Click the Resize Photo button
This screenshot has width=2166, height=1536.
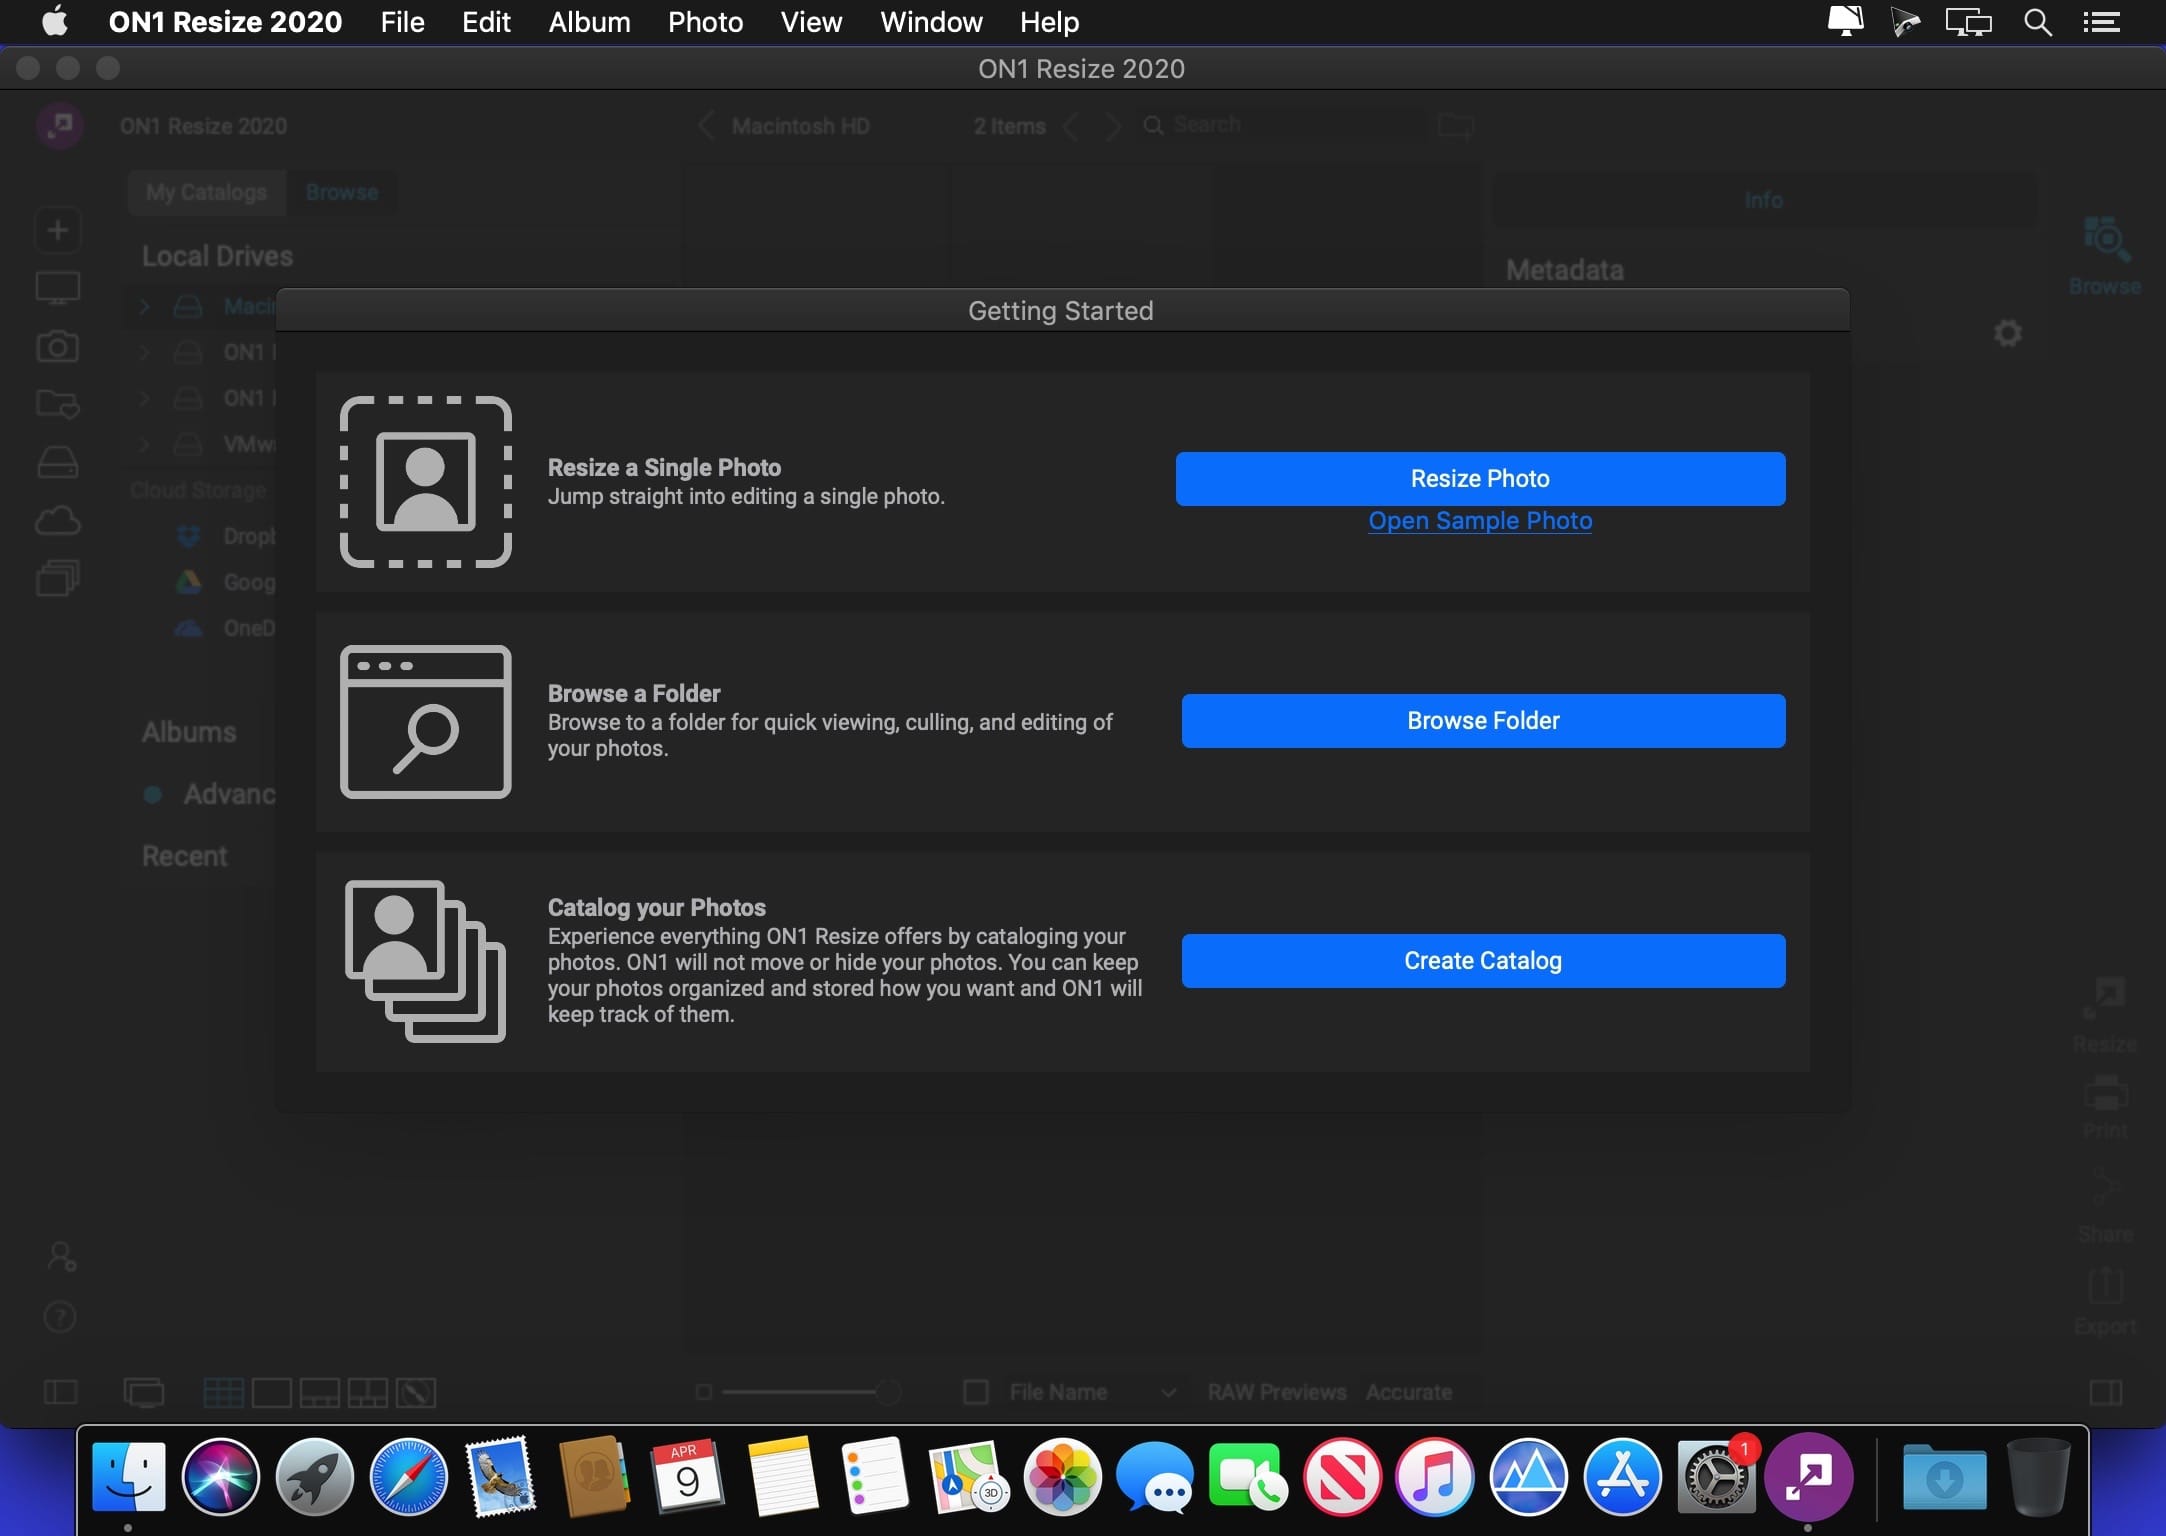pos(1480,479)
